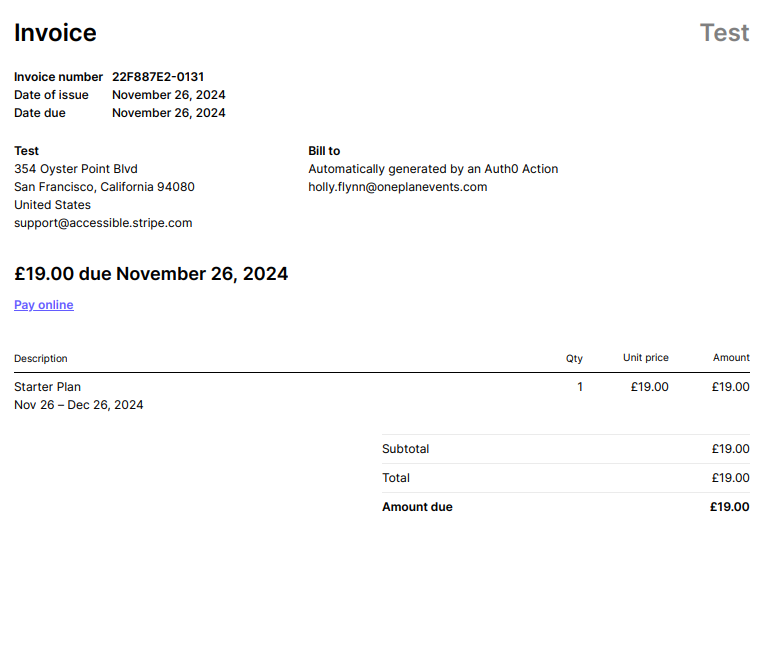Click the Bill to heading
This screenshot has height=649, width=774.
[x=324, y=151]
